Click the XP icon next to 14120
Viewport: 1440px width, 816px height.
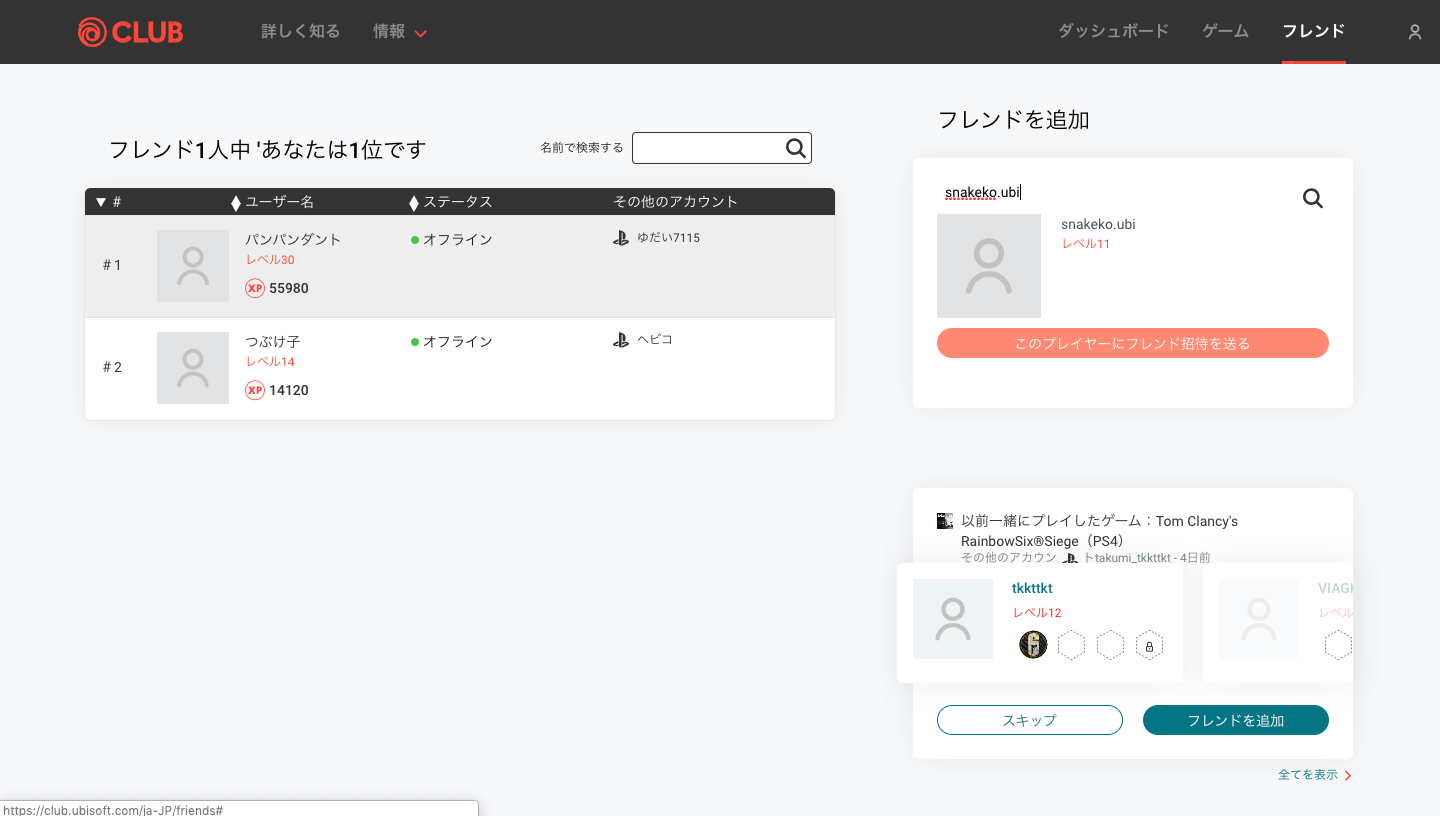255,390
